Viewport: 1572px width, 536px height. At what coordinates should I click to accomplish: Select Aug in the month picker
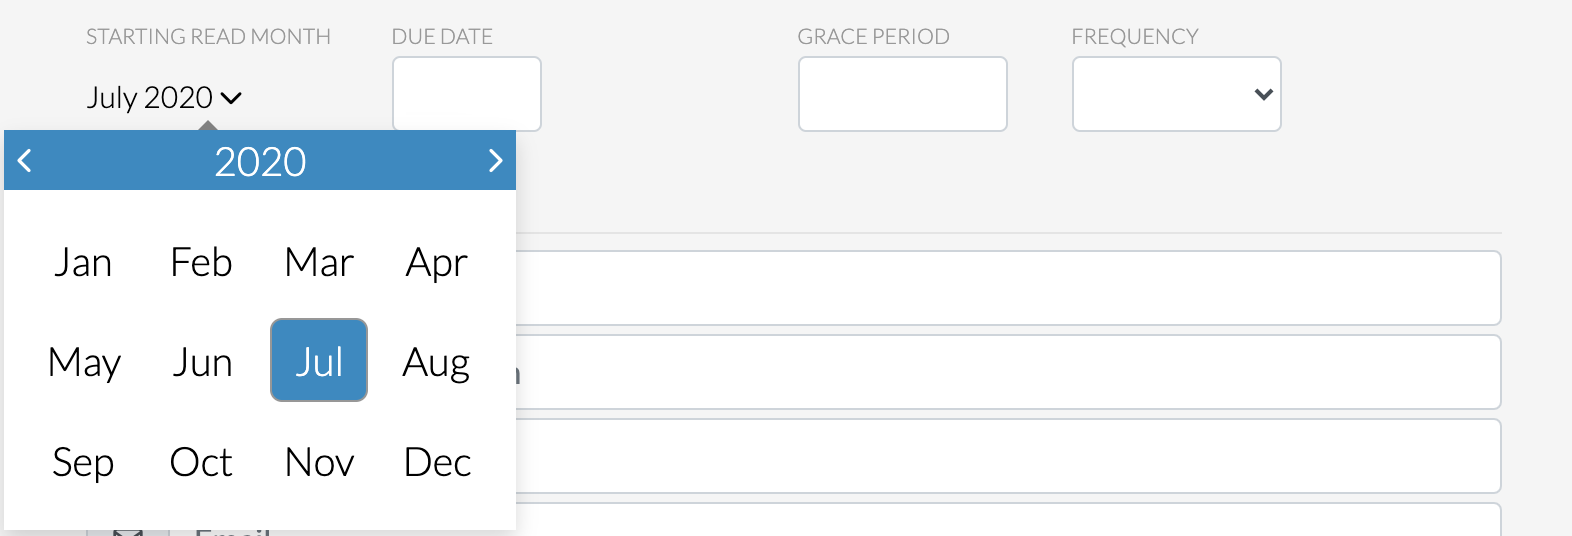point(437,361)
